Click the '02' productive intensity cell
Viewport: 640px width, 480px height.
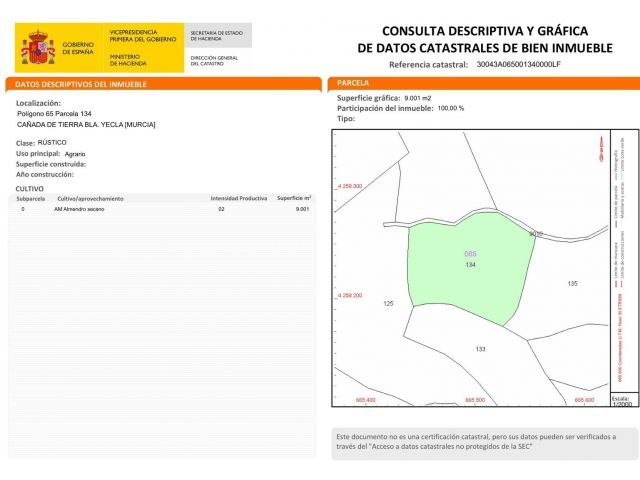[221, 209]
